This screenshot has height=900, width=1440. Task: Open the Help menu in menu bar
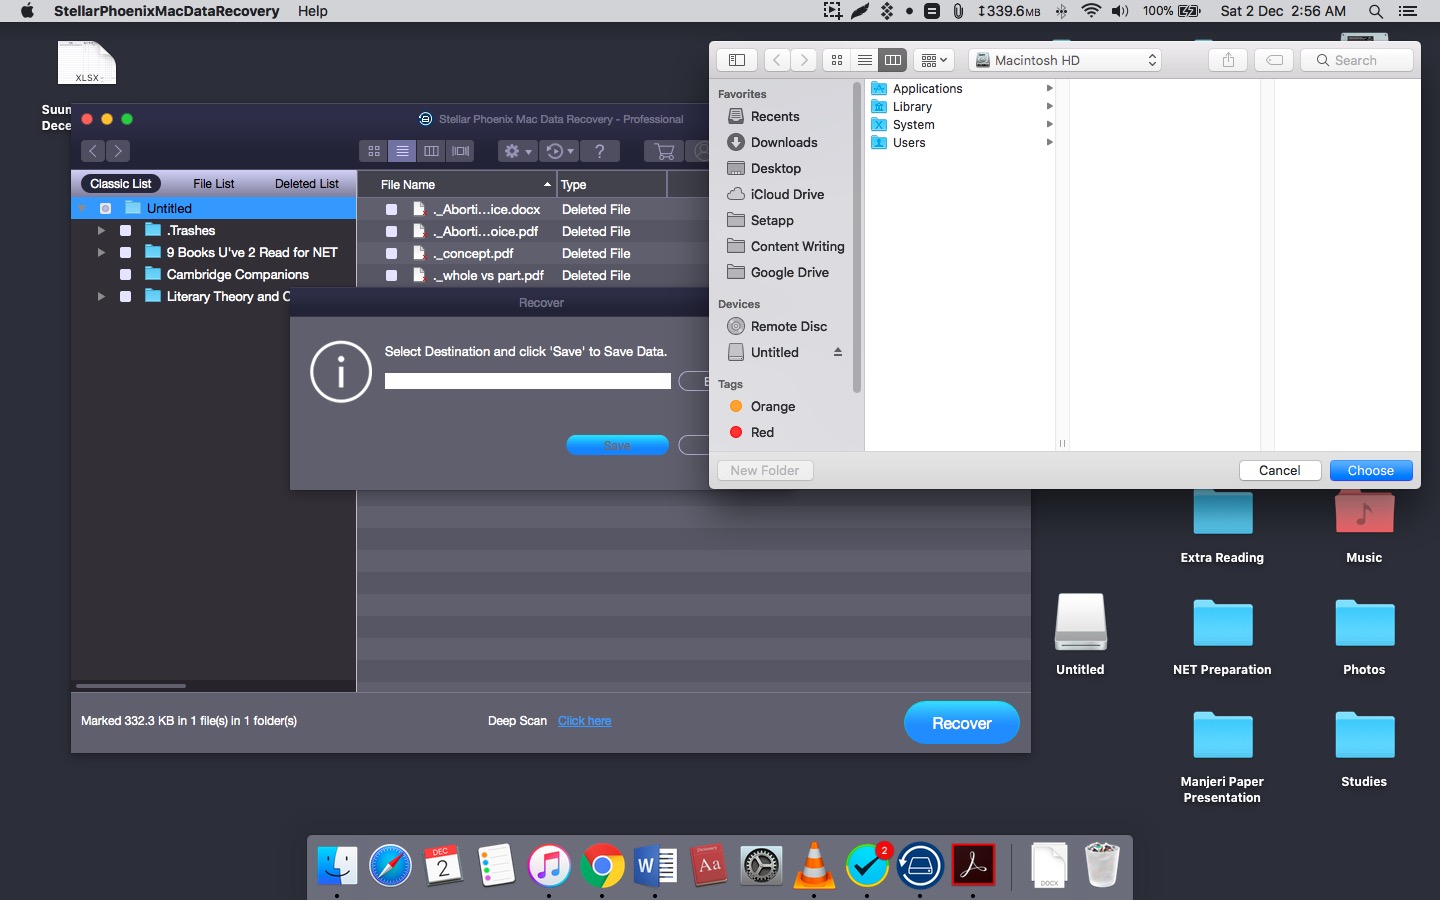pyautogui.click(x=312, y=11)
